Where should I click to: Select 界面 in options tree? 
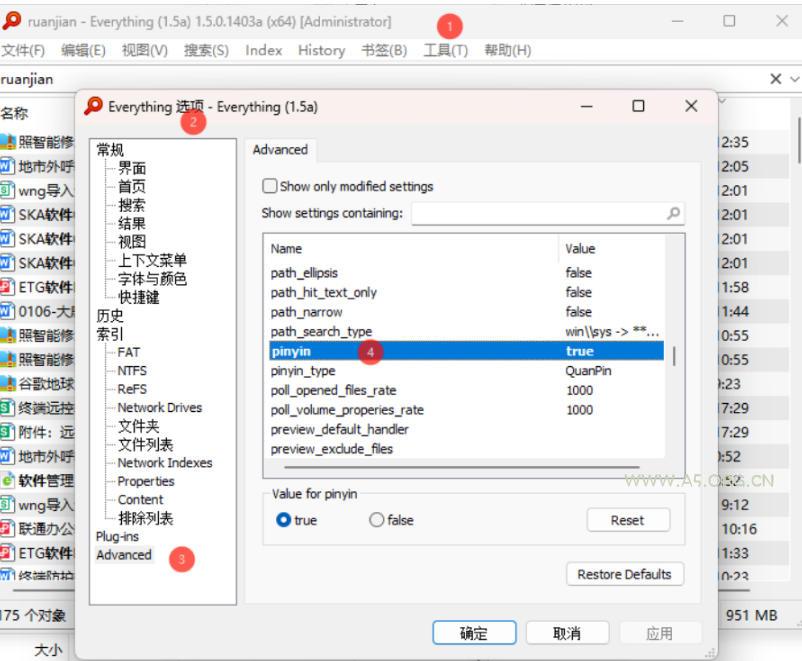point(132,168)
